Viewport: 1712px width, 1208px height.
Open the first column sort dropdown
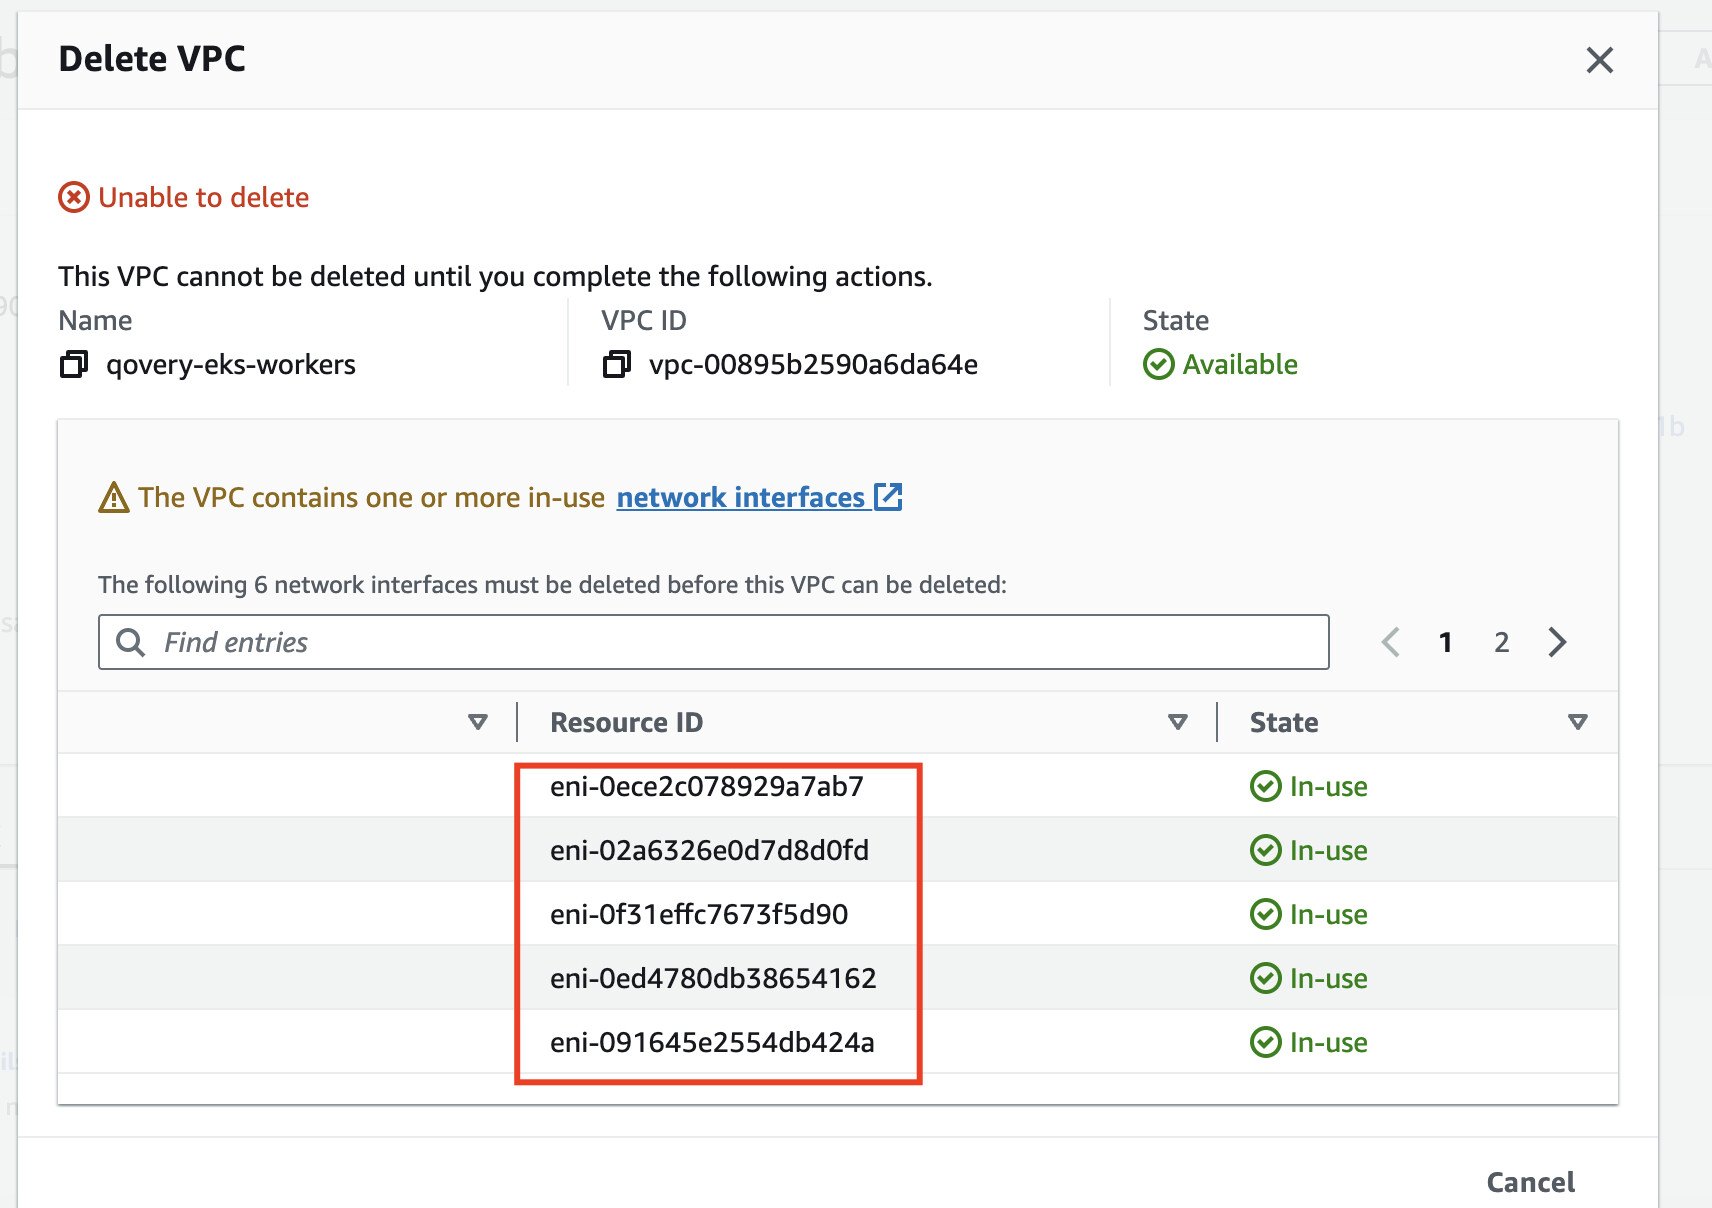478,722
